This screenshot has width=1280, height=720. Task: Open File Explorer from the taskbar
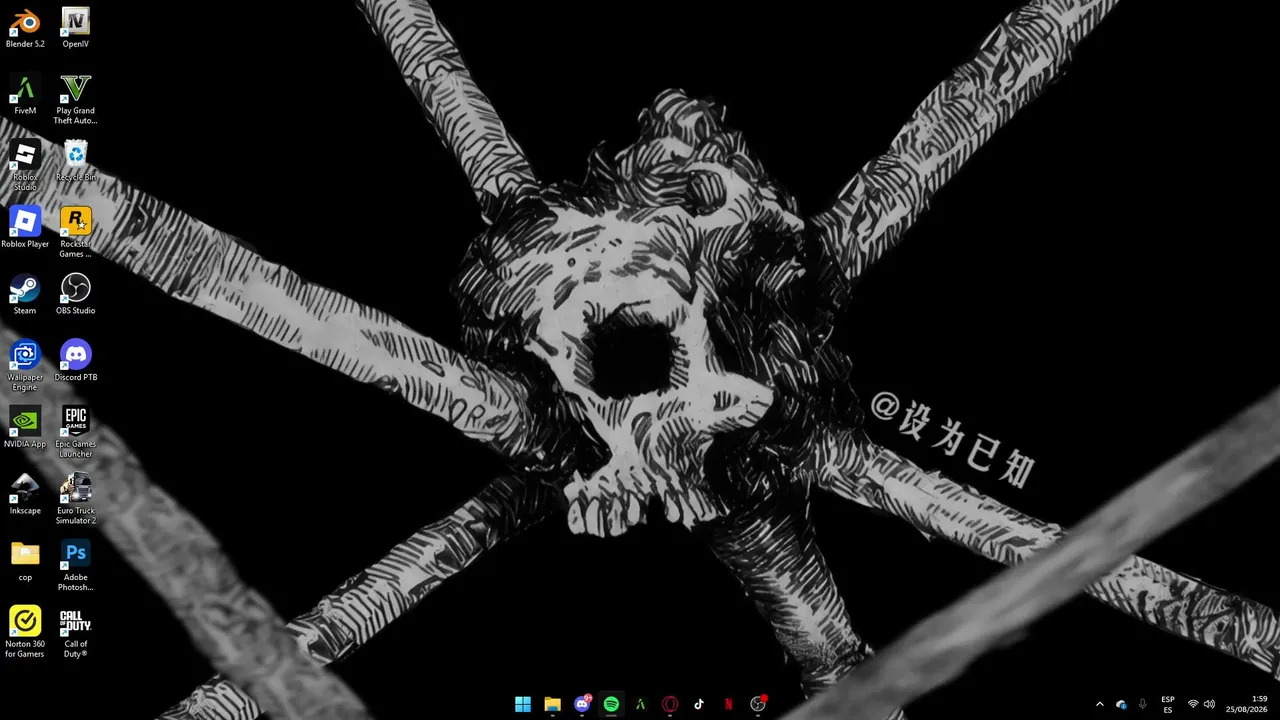tap(552, 704)
